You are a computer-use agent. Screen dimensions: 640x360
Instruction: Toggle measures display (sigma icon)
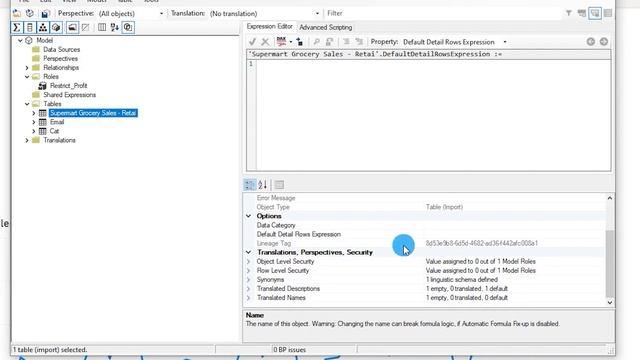coord(16,27)
